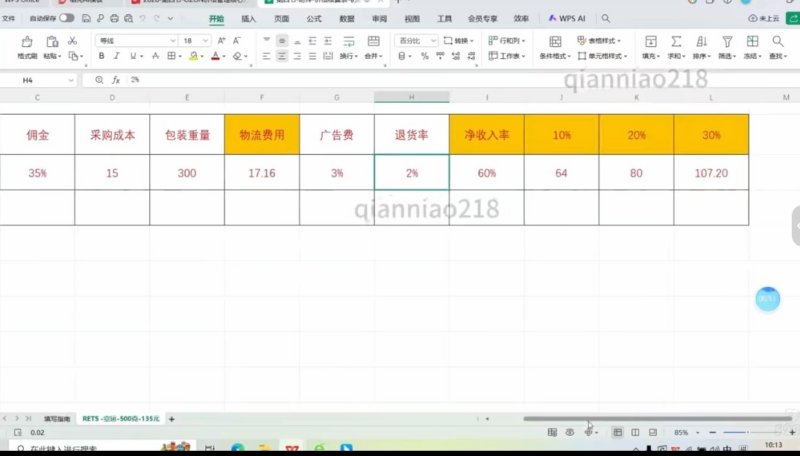
Task: Click the Find (查找) button
Action: point(778,47)
